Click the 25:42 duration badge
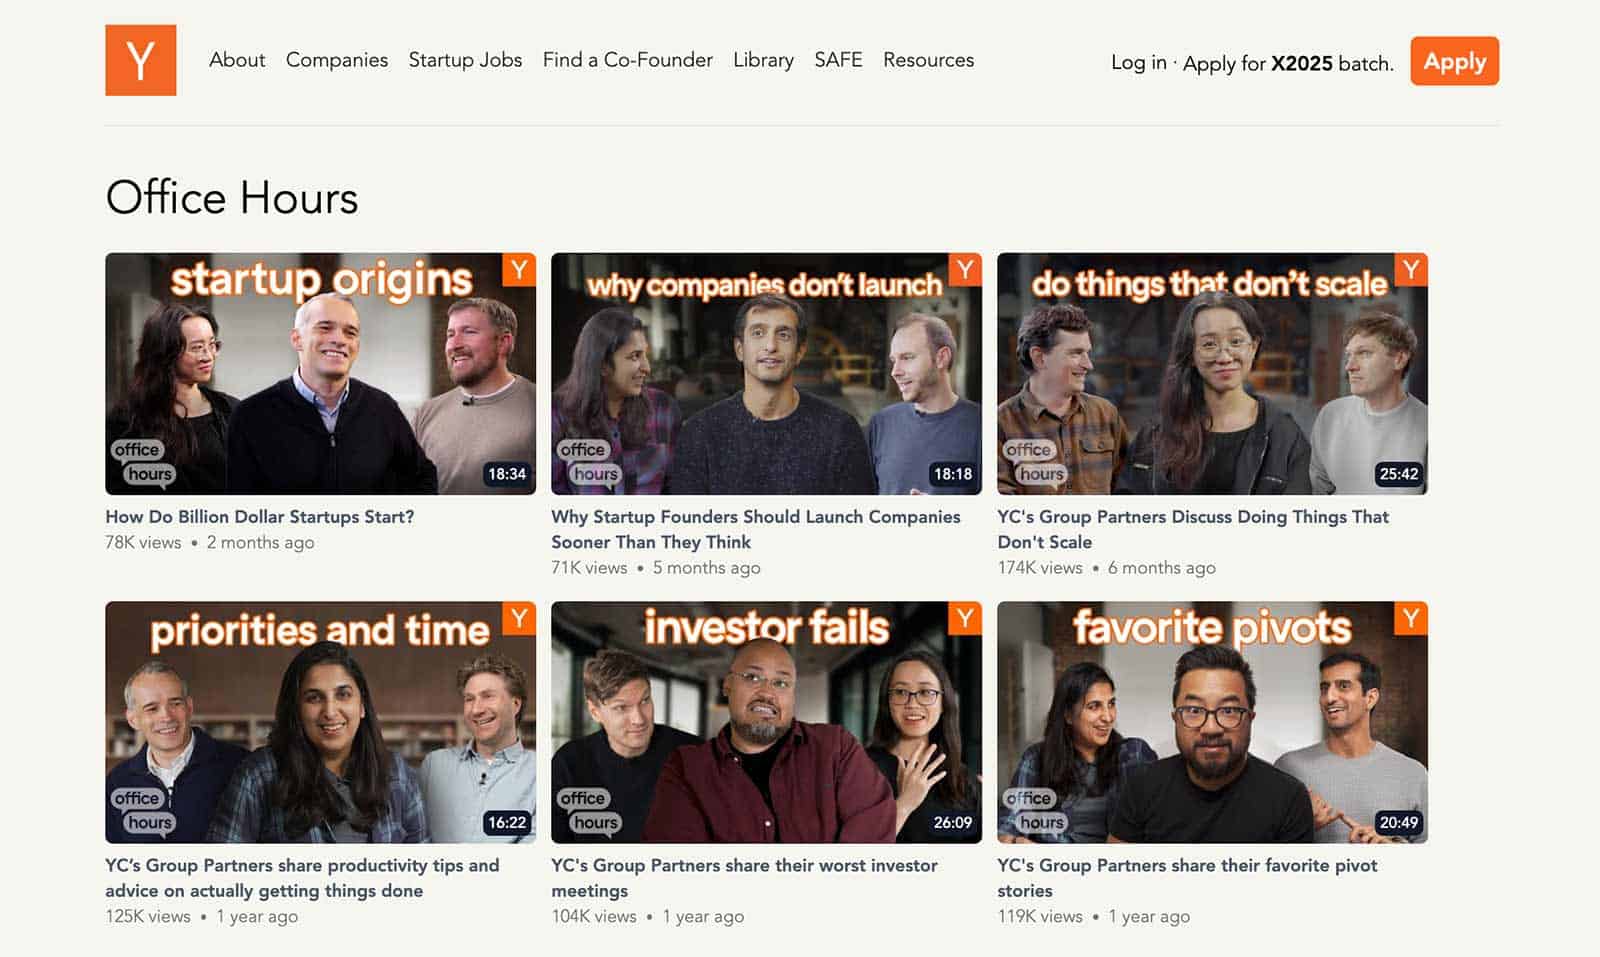 tap(1399, 474)
